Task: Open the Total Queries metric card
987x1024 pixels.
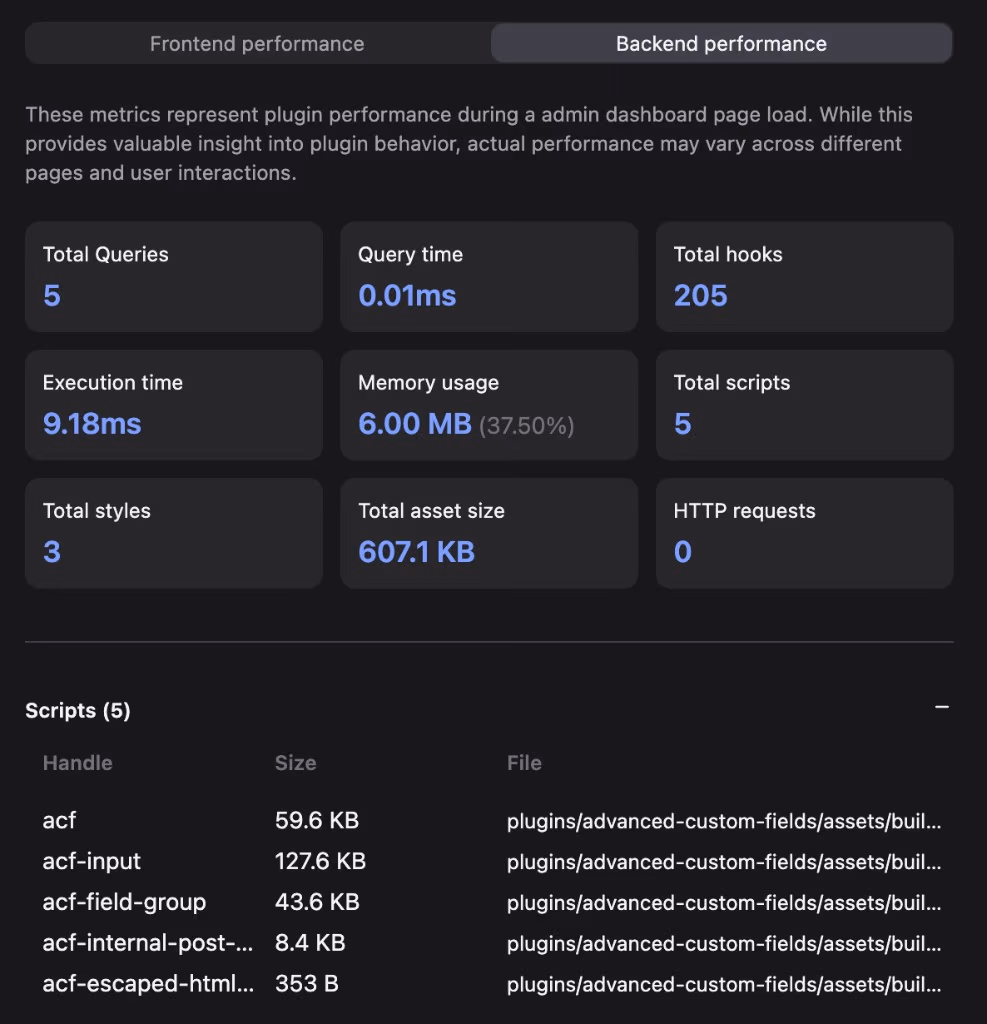Action: [x=174, y=277]
